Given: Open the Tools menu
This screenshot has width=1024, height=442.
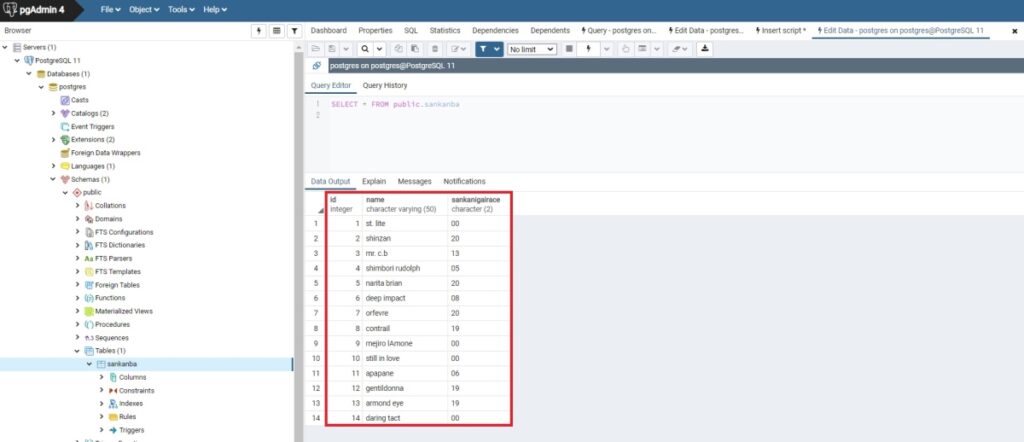Looking at the screenshot, I should click(180, 9).
